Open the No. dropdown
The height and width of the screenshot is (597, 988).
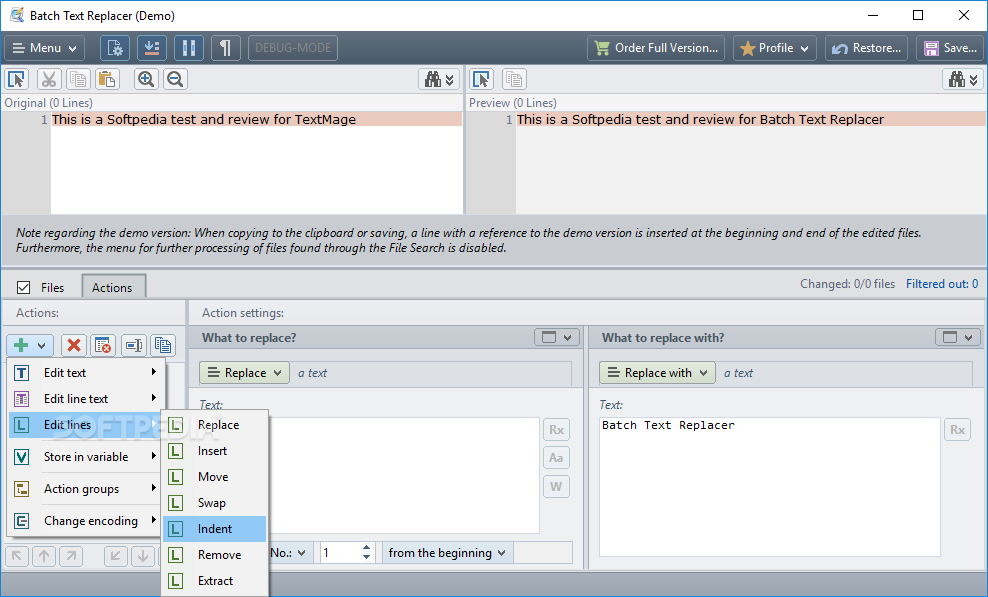pos(289,553)
